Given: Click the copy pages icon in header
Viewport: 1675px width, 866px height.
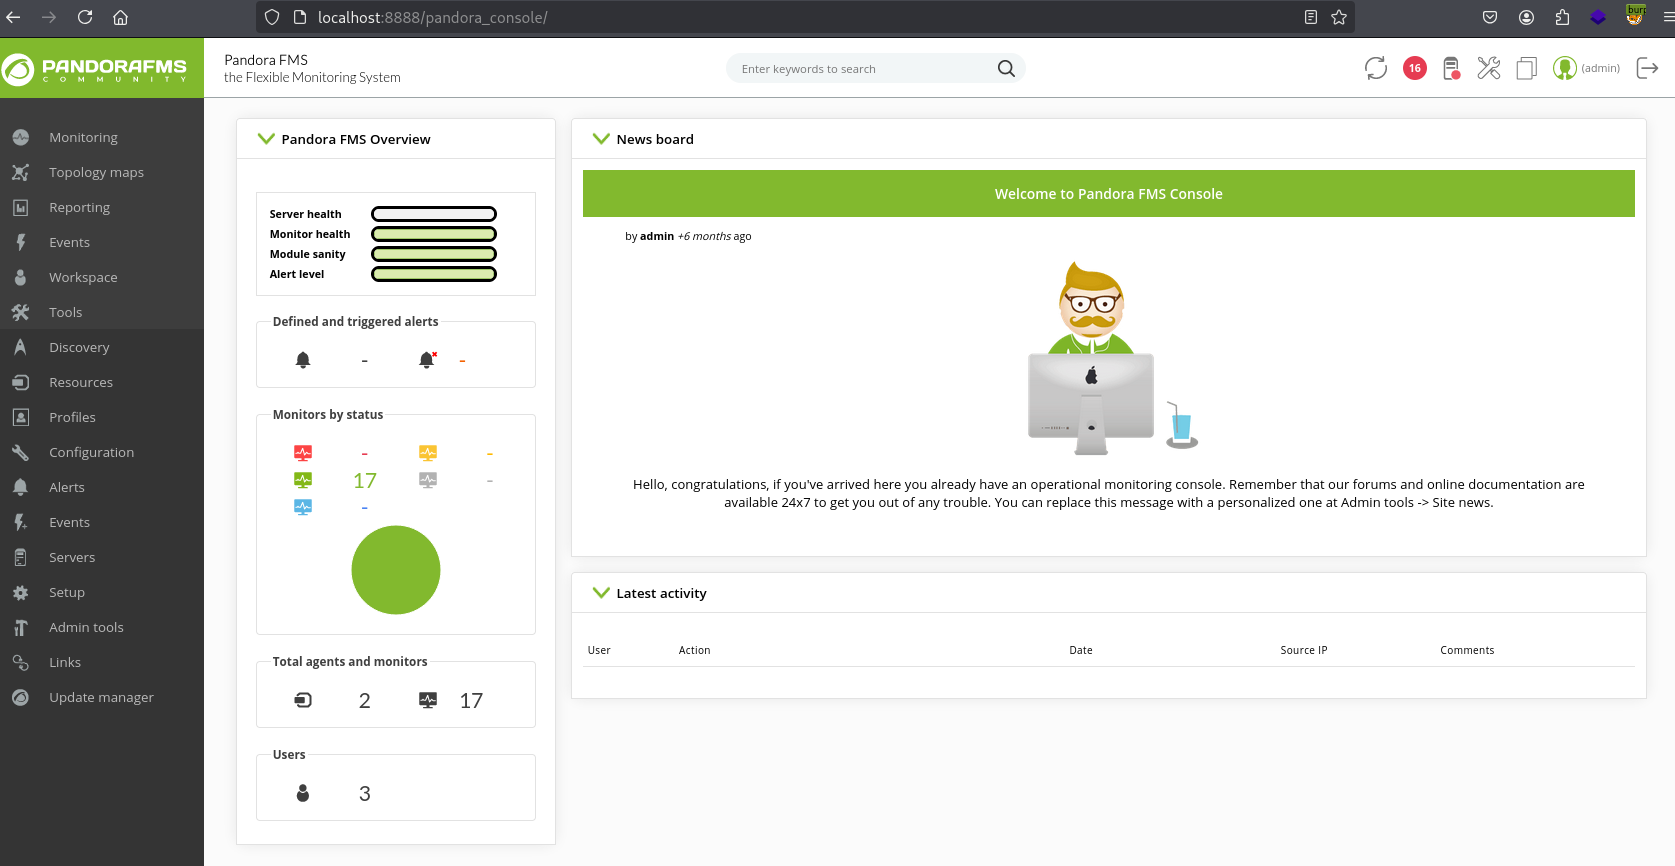Looking at the screenshot, I should pos(1526,68).
